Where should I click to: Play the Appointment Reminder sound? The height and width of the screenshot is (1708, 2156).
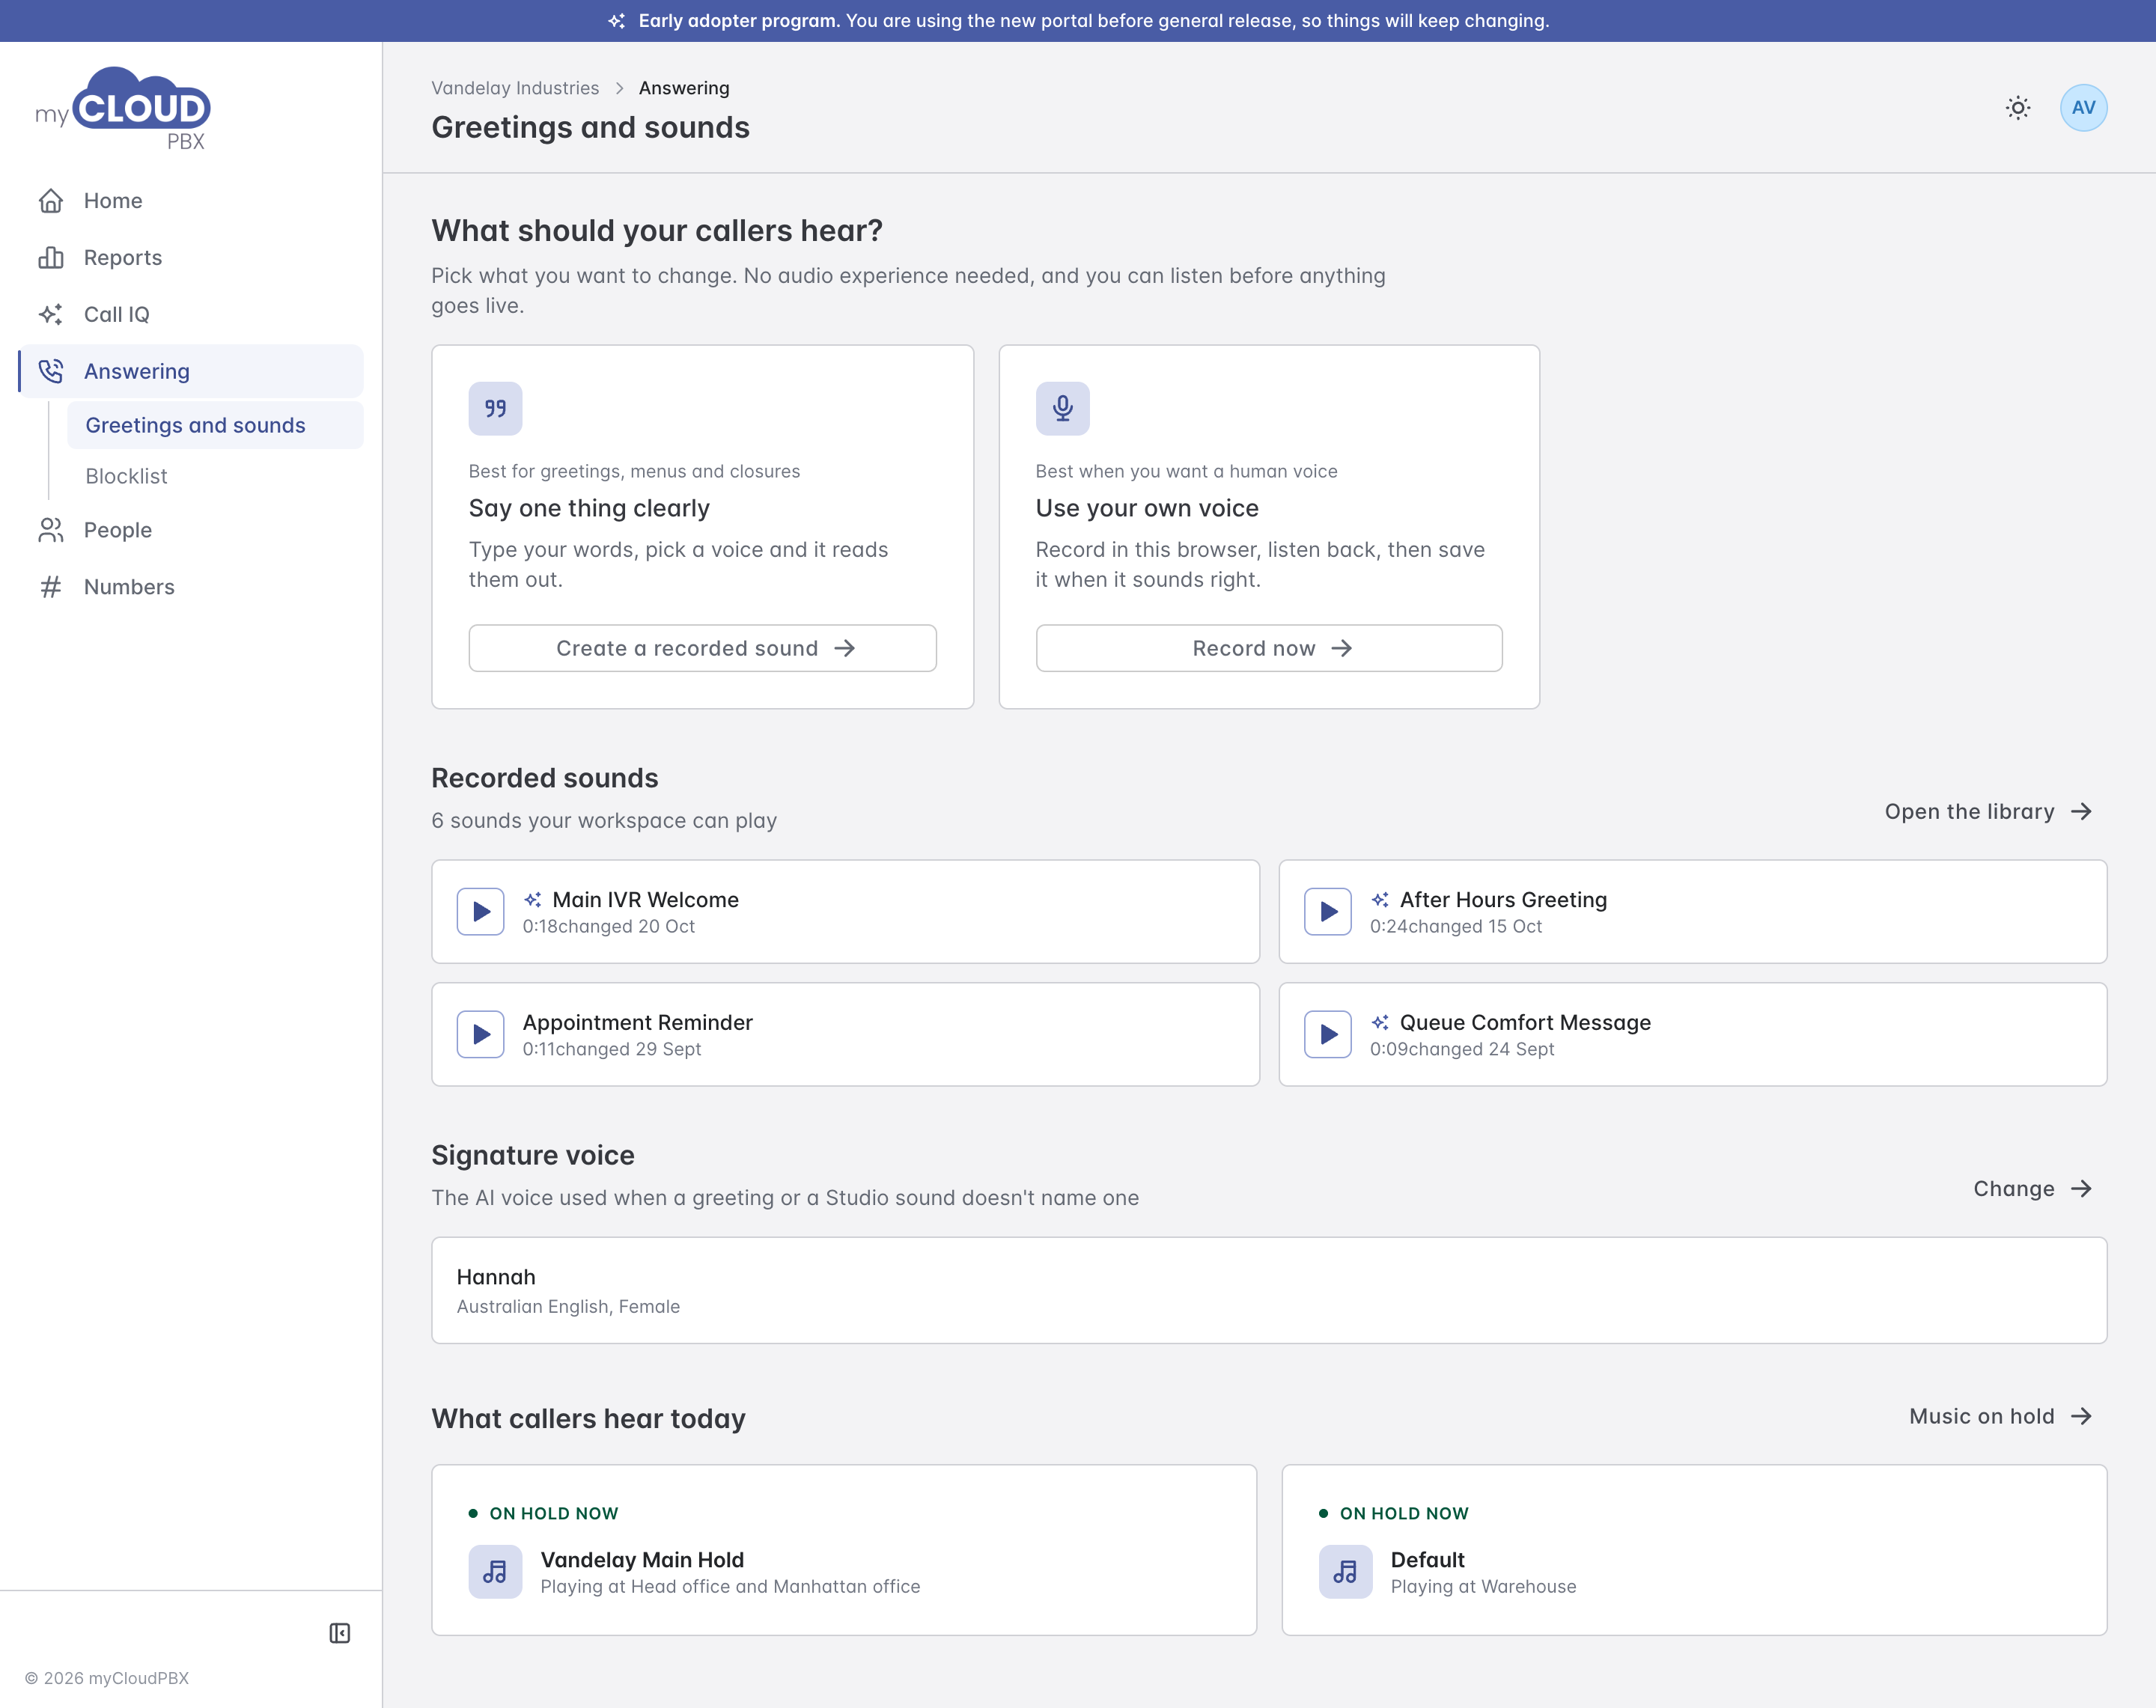click(480, 1034)
